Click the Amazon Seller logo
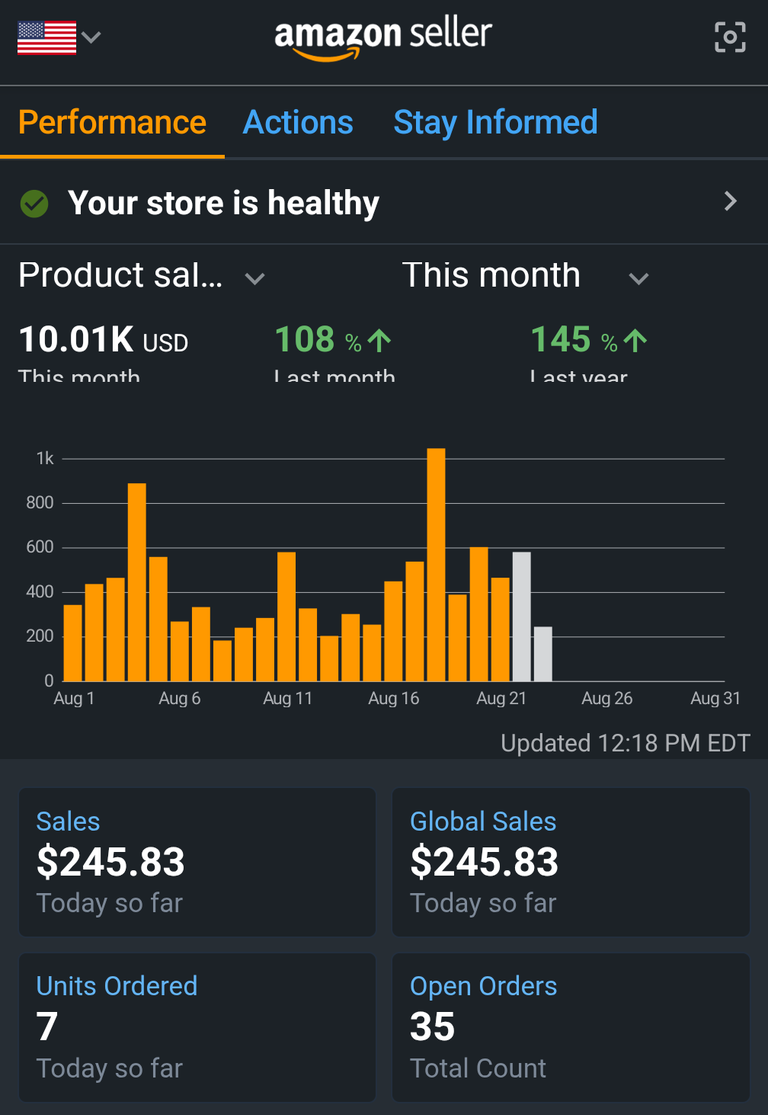 [383, 39]
